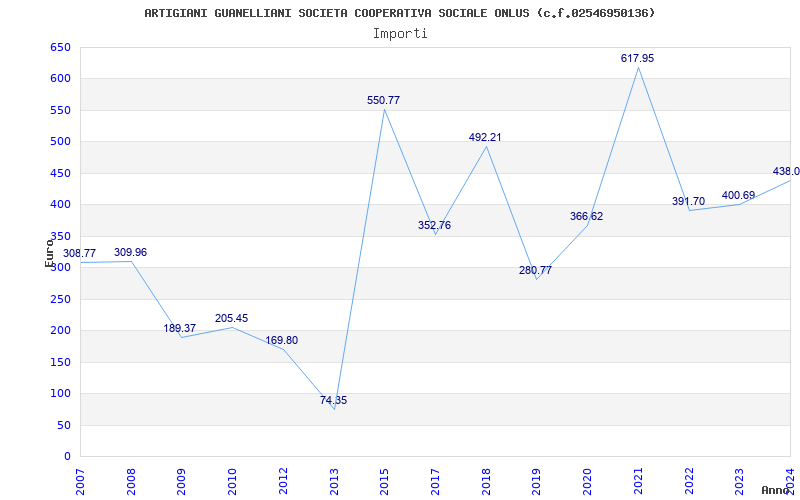Viewport: 800px width, 500px height.
Task: Select the 308.77 data label
Action: (79, 254)
